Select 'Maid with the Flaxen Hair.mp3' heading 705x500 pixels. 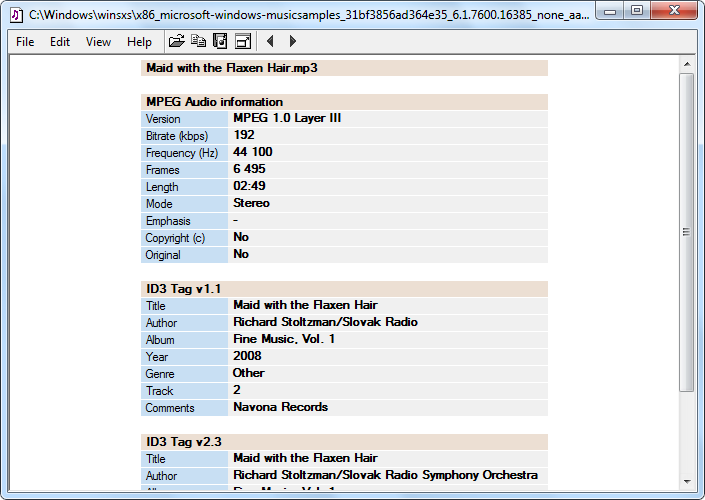pyautogui.click(x=232, y=68)
